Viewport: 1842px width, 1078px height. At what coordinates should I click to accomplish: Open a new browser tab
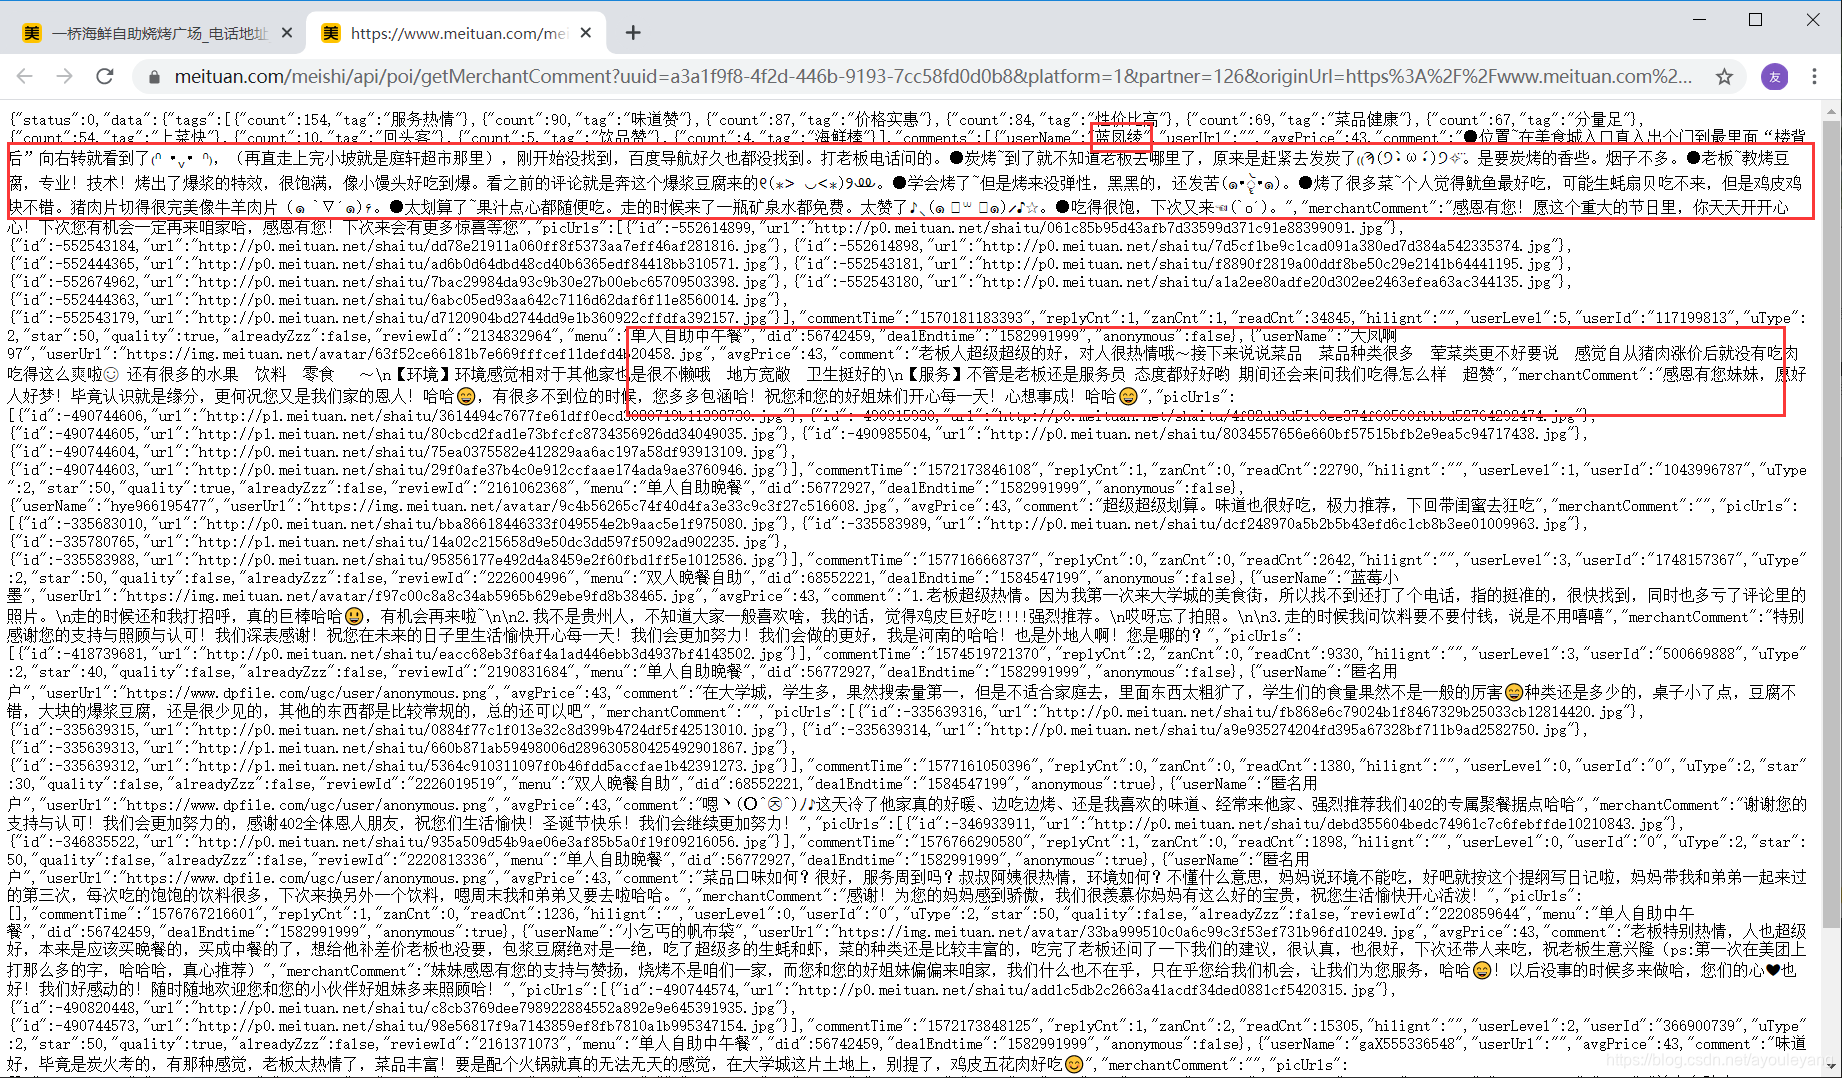click(633, 33)
